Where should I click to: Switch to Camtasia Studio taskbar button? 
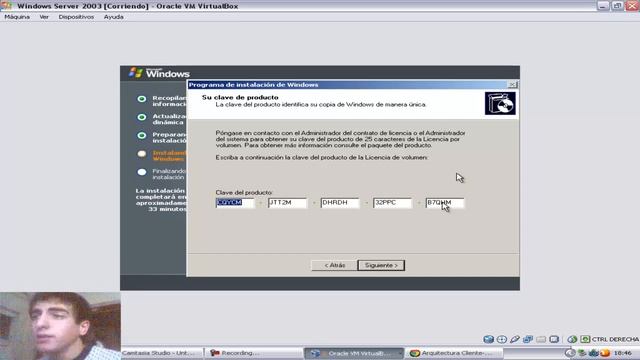coord(162,353)
